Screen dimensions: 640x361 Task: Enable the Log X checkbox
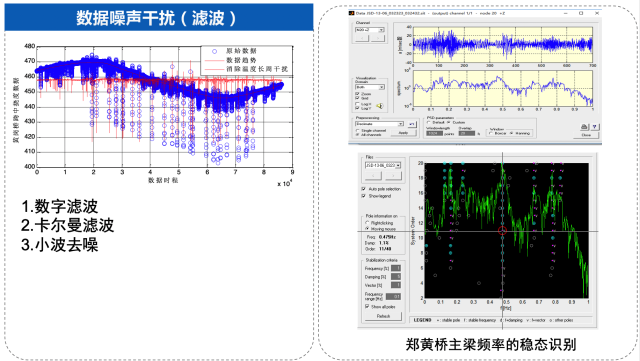(x=358, y=104)
